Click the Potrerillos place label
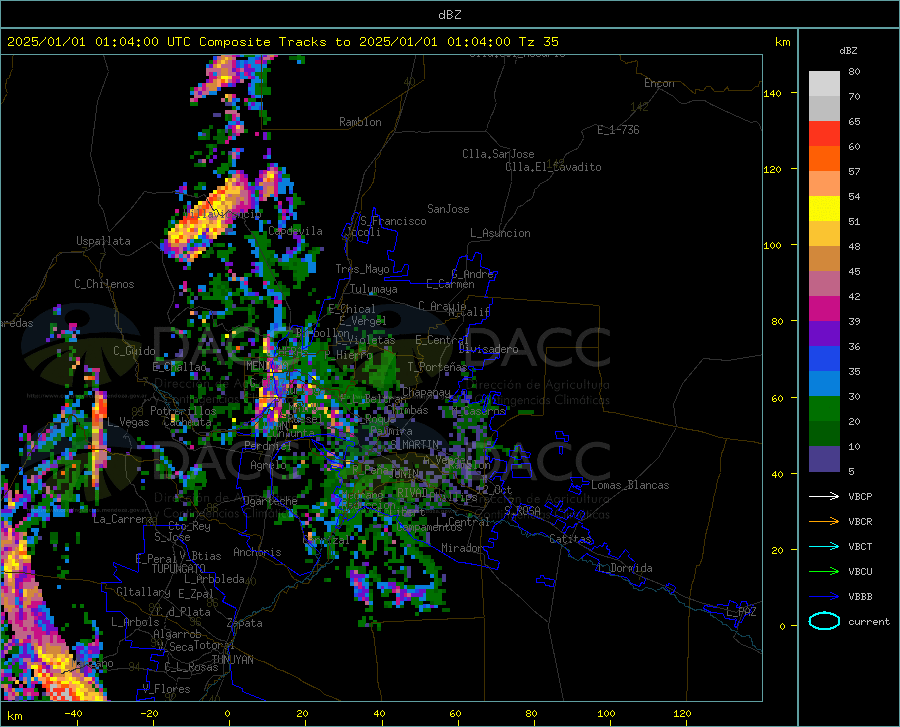Viewport: 900px width, 727px height. click(x=183, y=411)
